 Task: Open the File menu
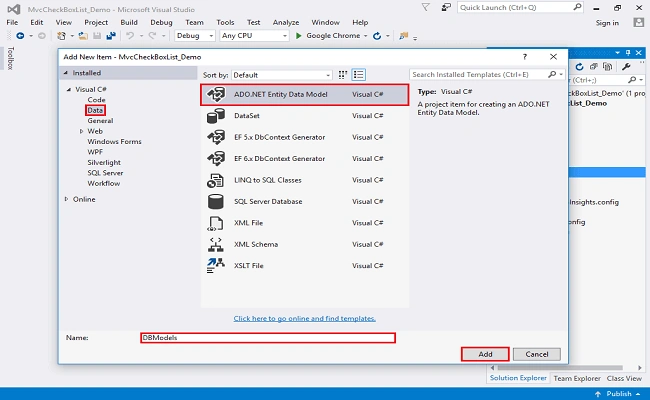click(12, 22)
